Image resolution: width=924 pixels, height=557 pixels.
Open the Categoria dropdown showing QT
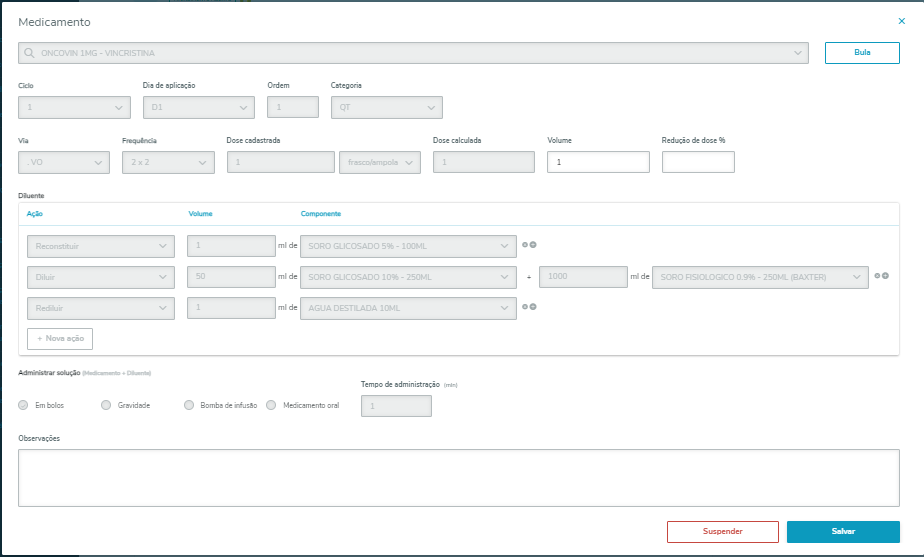tap(386, 107)
